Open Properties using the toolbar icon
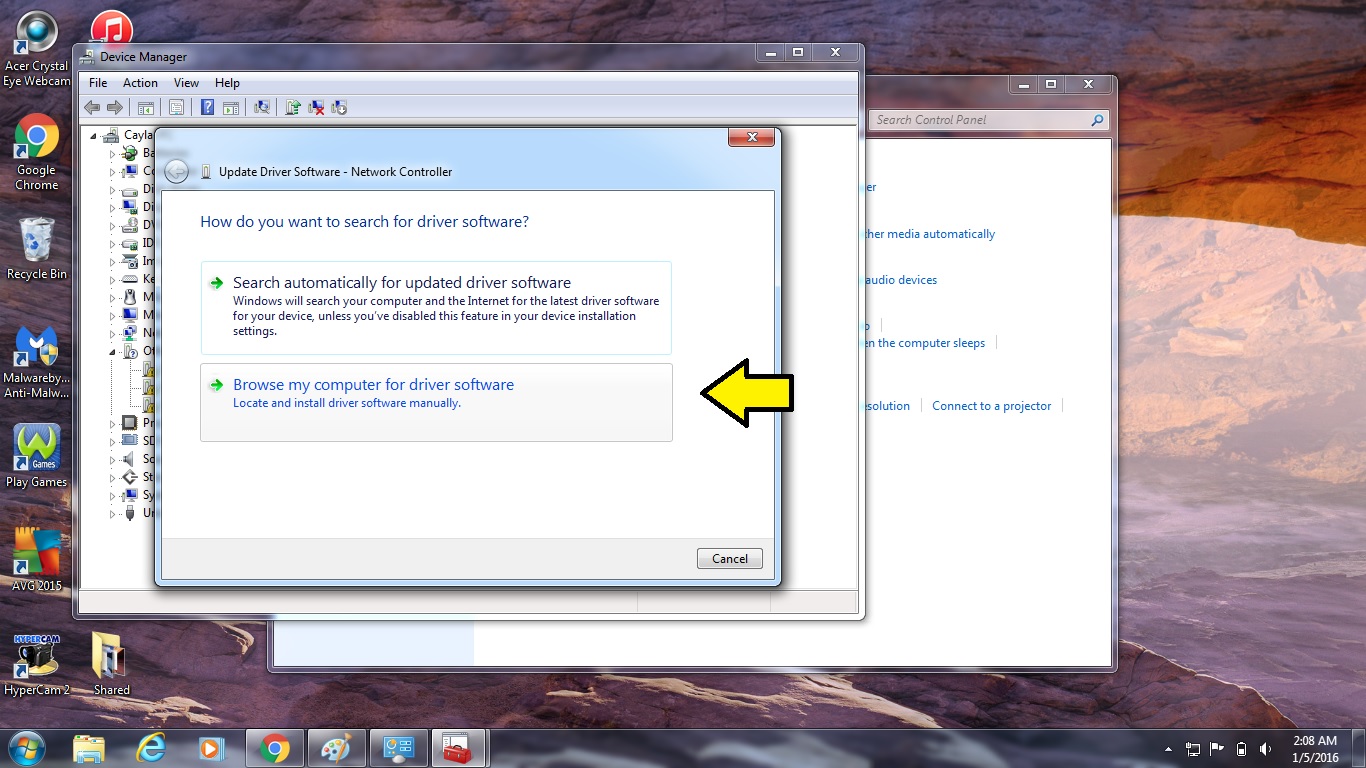This screenshot has width=1366, height=768. tap(177, 107)
